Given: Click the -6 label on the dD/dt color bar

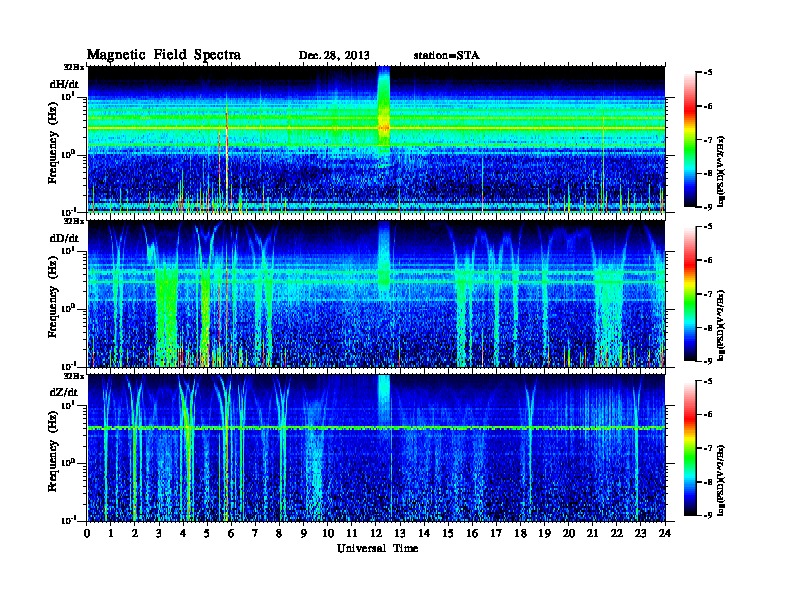Looking at the screenshot, I should pyautogui.click(x=708, y=260).
